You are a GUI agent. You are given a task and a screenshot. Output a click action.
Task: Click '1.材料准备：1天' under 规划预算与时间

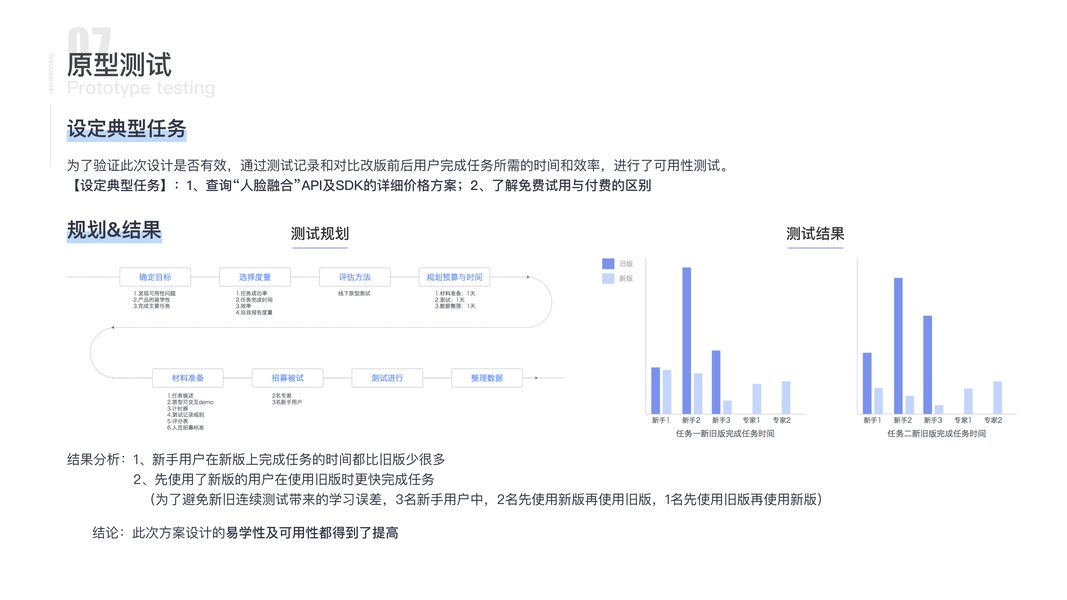(x=455, y=294)
